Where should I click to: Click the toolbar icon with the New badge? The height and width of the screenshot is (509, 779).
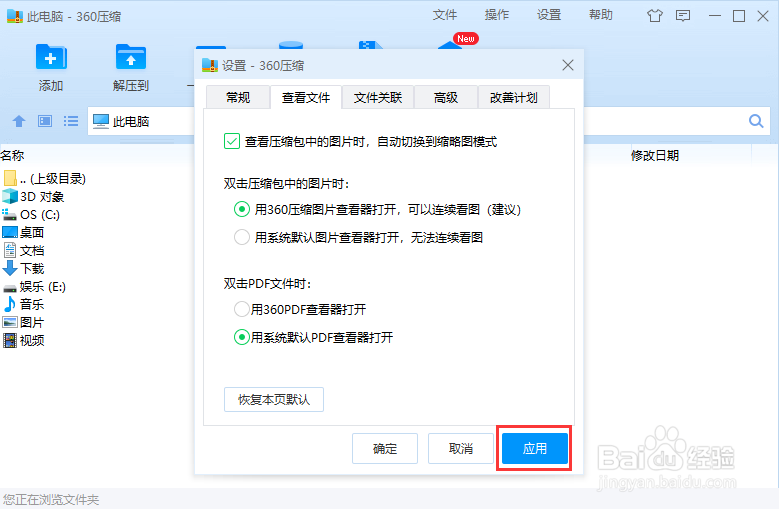451,44
